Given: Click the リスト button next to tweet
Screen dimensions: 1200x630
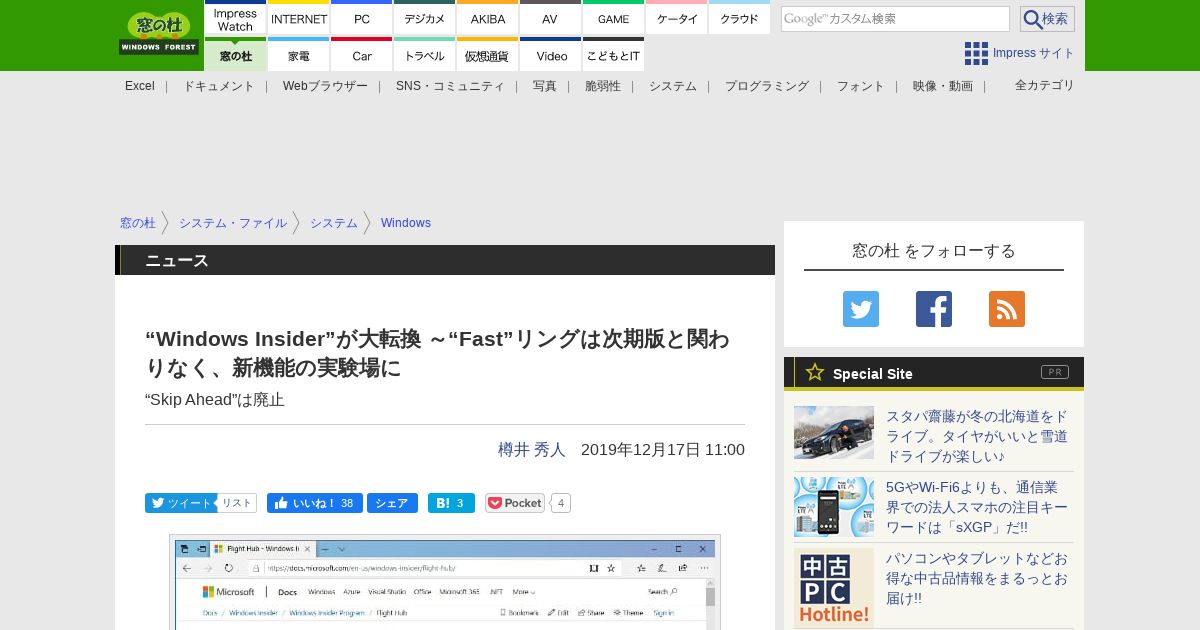Looking at the screenshot, I should [x=237, y=503].
